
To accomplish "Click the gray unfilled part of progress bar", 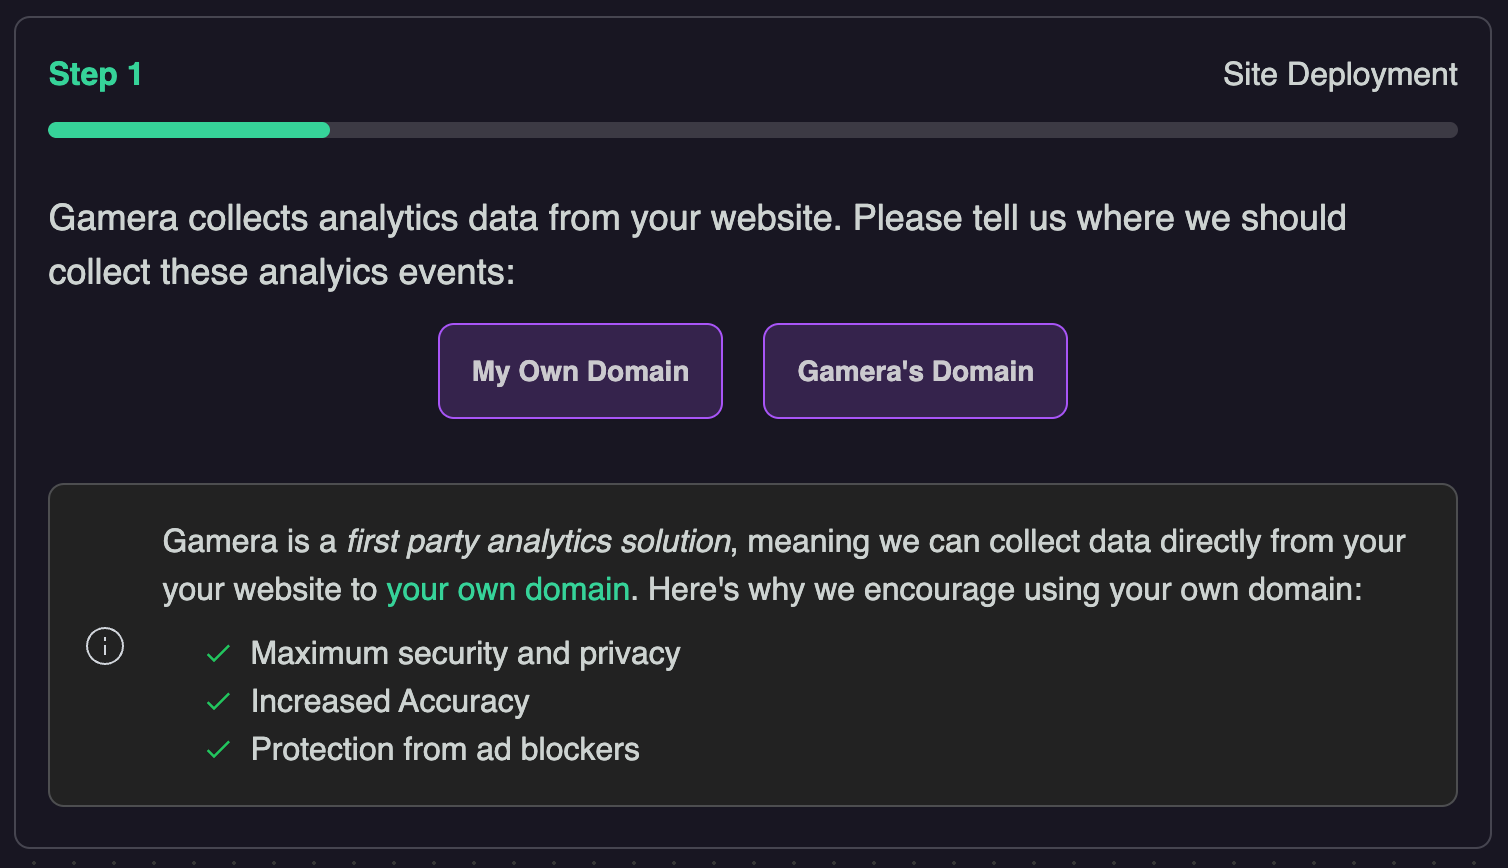I will [x=892, y=130].
